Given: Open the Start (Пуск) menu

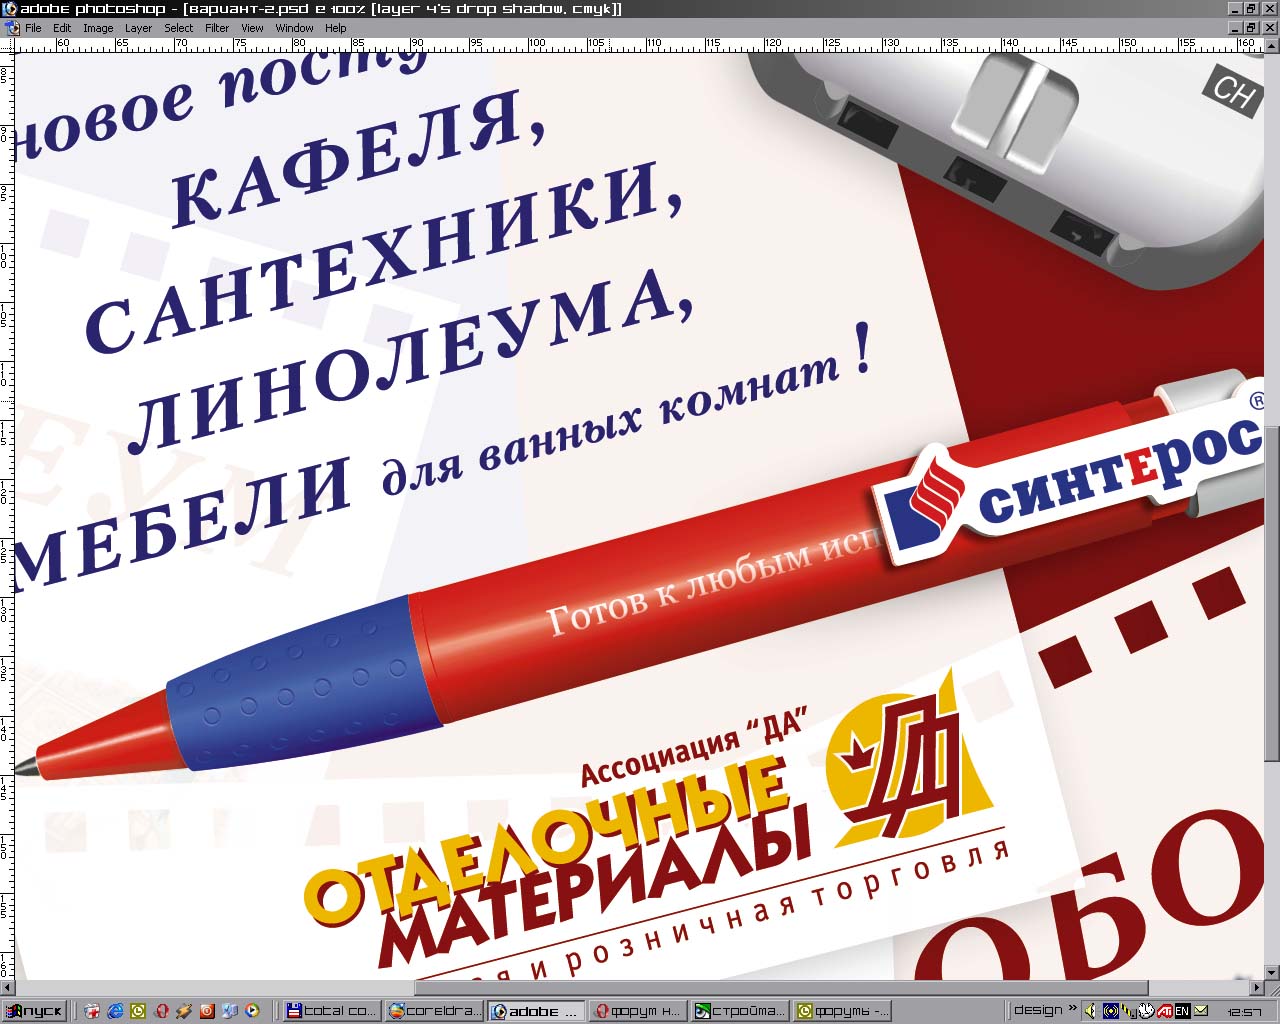Looking at the screenshot, I should point(34,1010).
